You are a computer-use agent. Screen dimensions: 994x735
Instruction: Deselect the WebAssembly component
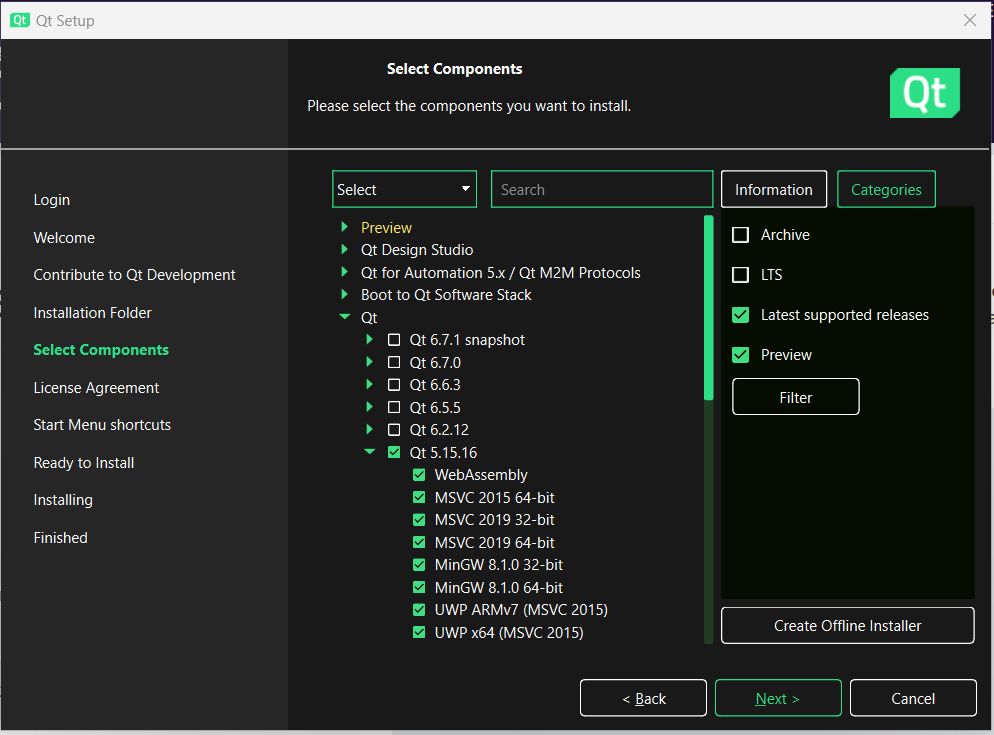tap(418, 474)
